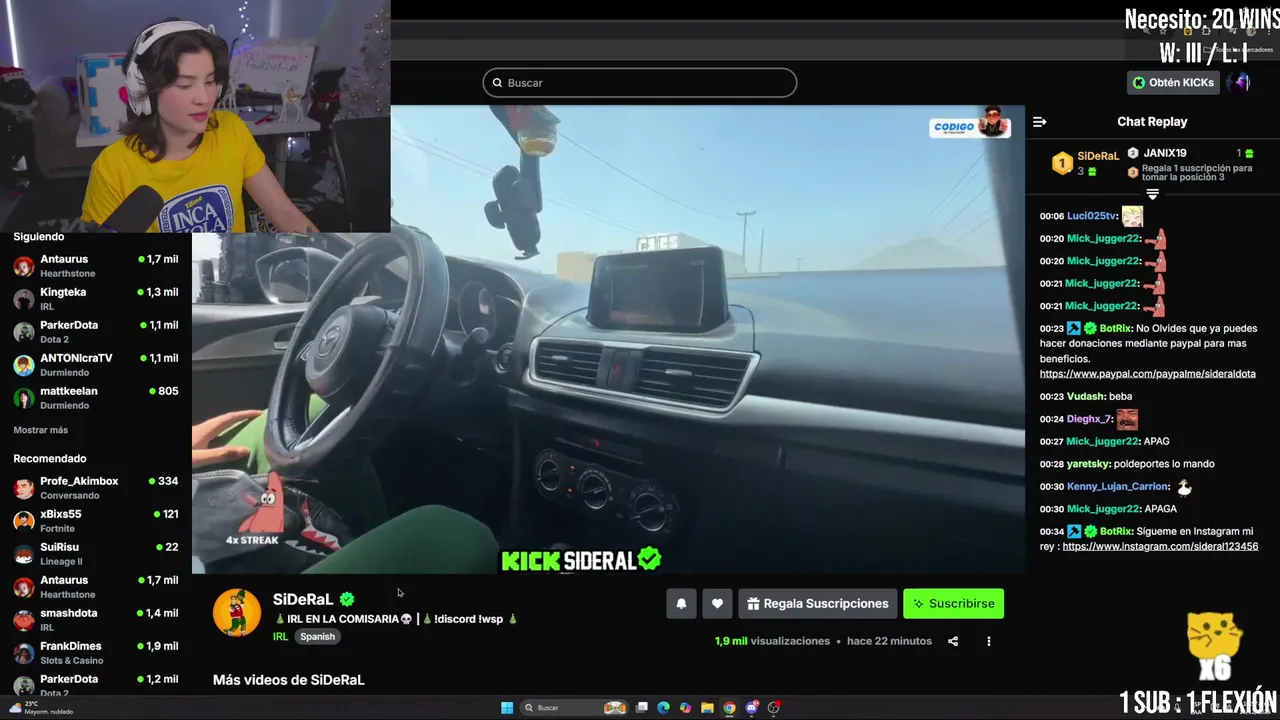This screenshot has height=720, width=1280.
Task: Click SiDeRaL top gifter entry
Action: tap(1085, 163)
